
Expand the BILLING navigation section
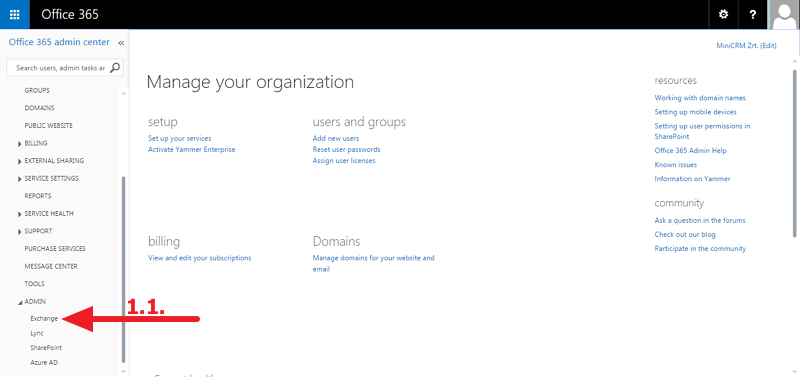20,144
